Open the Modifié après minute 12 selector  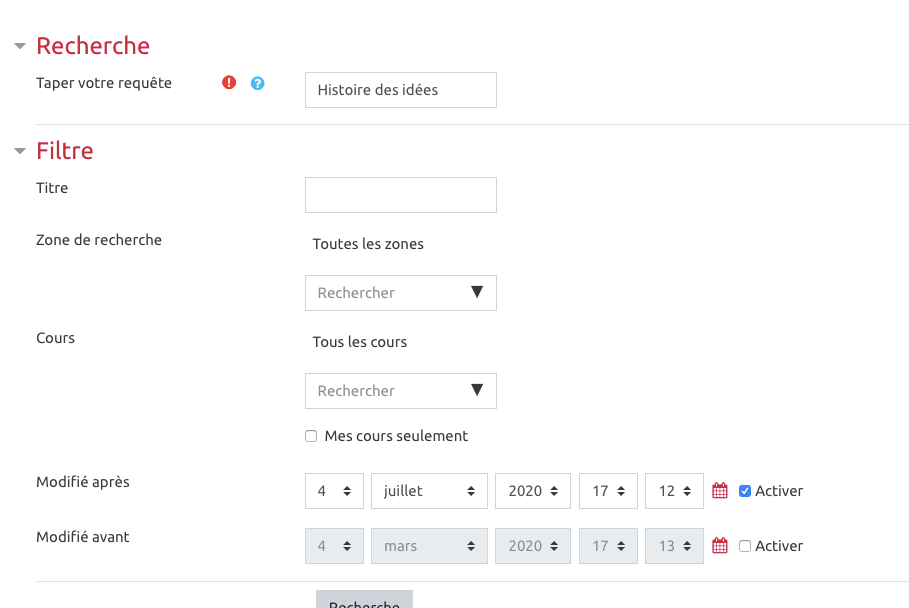tap(674, 491)
